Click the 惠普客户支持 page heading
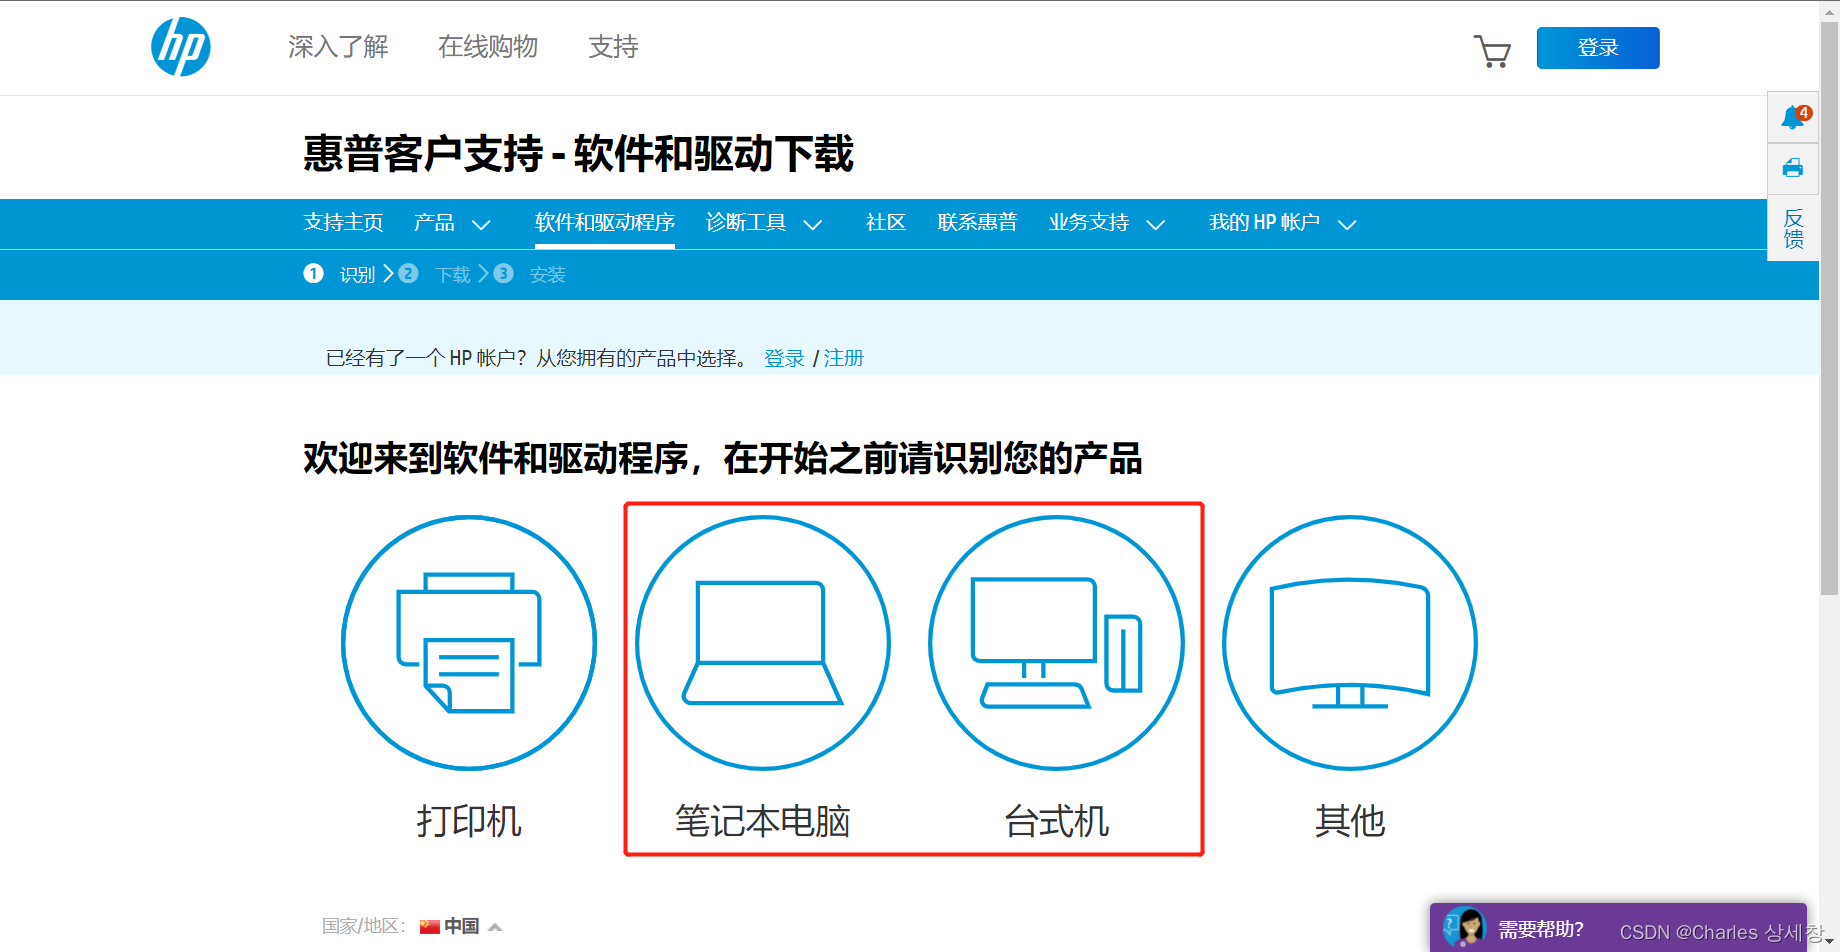Screen dimensions: 1840x952 (578, 154)
